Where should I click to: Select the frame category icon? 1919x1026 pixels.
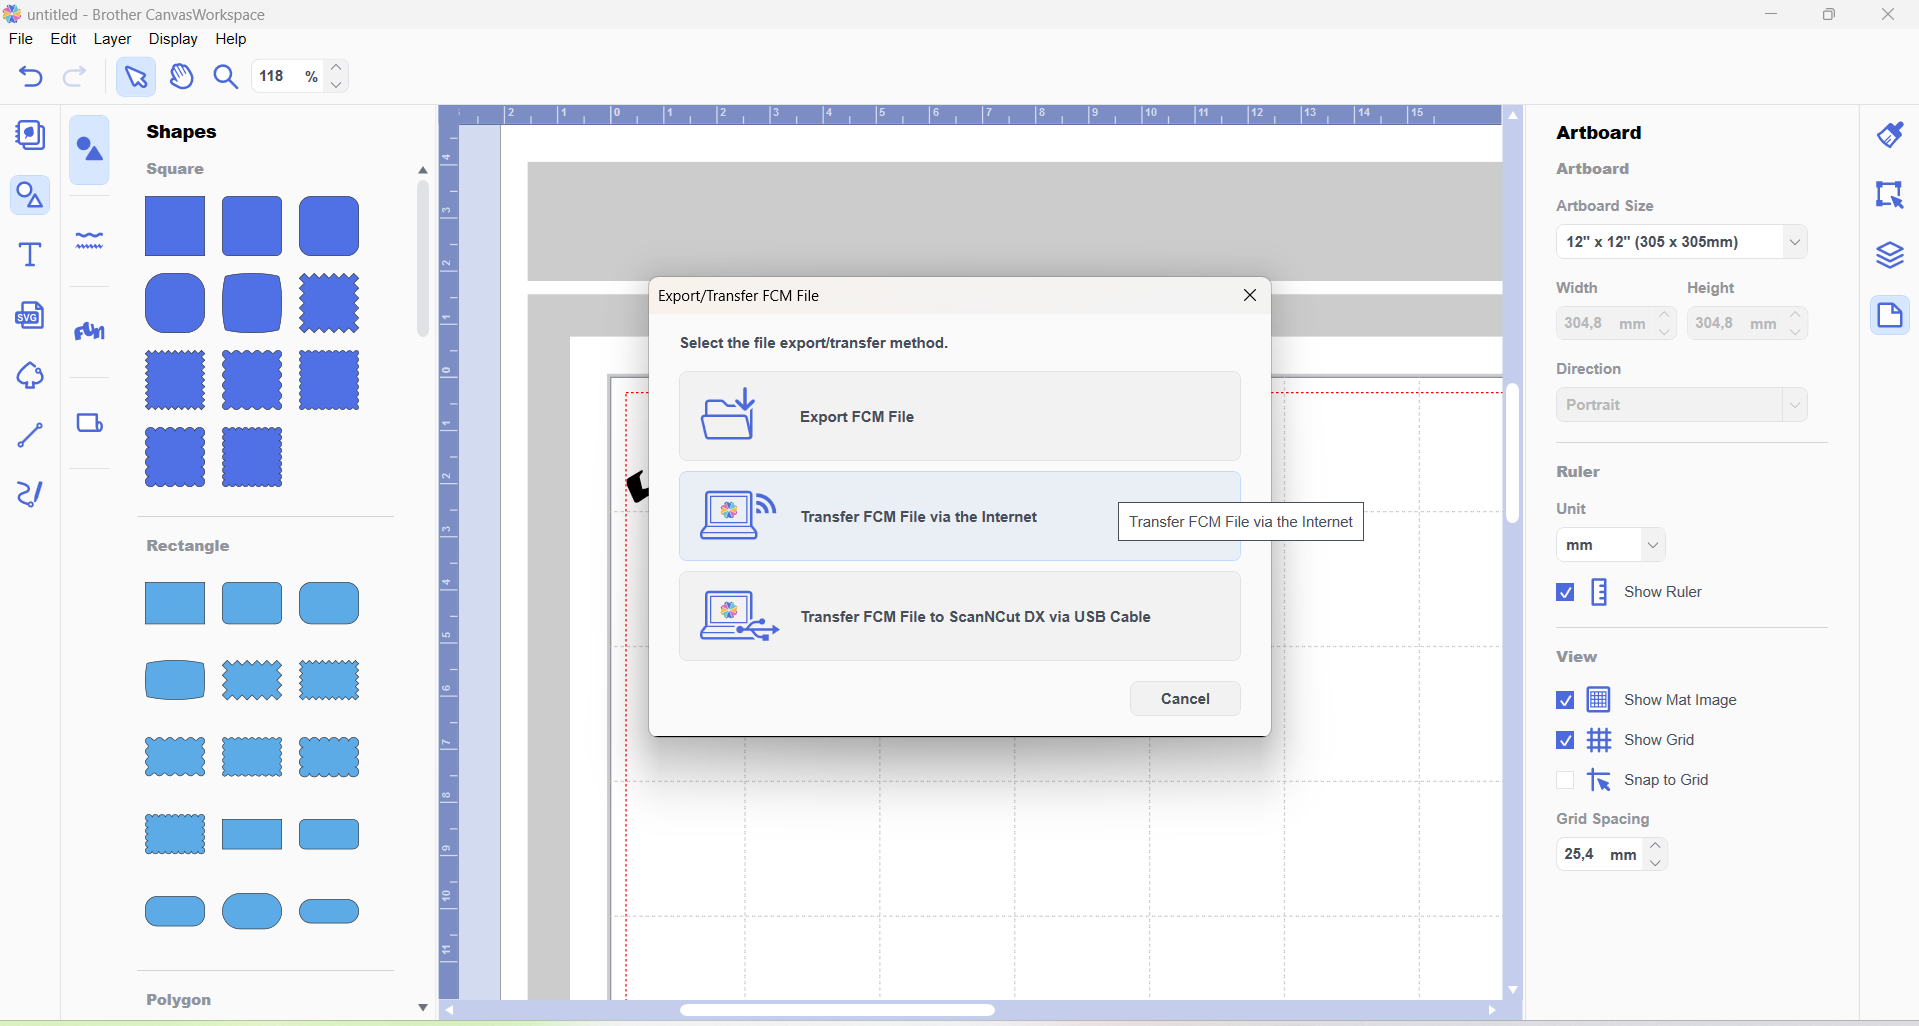90,423
